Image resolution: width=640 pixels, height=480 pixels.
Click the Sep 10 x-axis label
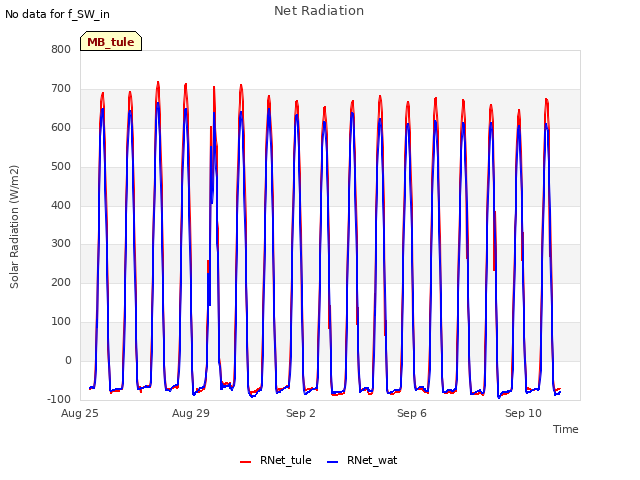tap(523, 413)
